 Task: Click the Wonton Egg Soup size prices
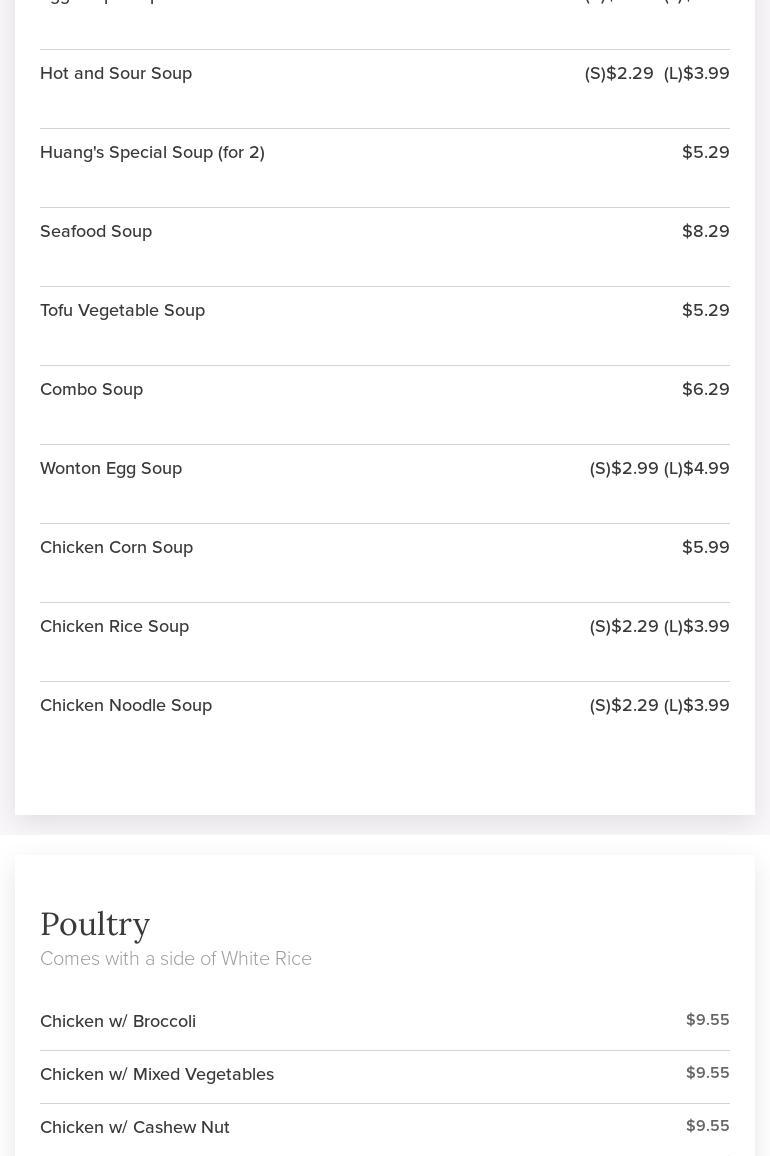[659, 468]
